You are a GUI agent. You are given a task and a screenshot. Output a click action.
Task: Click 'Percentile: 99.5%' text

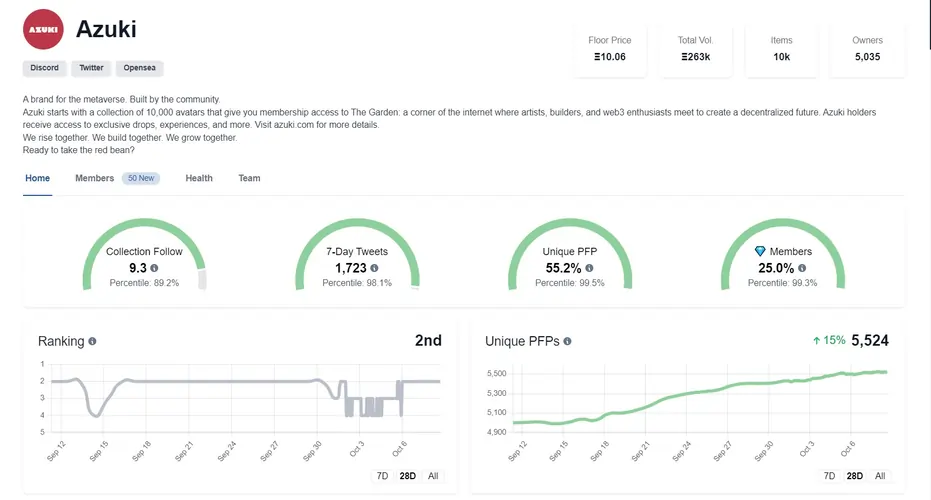coord(570,283)
